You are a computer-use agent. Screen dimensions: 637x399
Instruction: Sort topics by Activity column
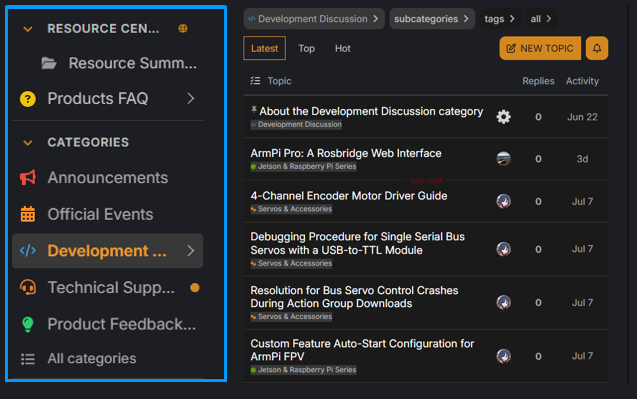click(x=582, y=81)
